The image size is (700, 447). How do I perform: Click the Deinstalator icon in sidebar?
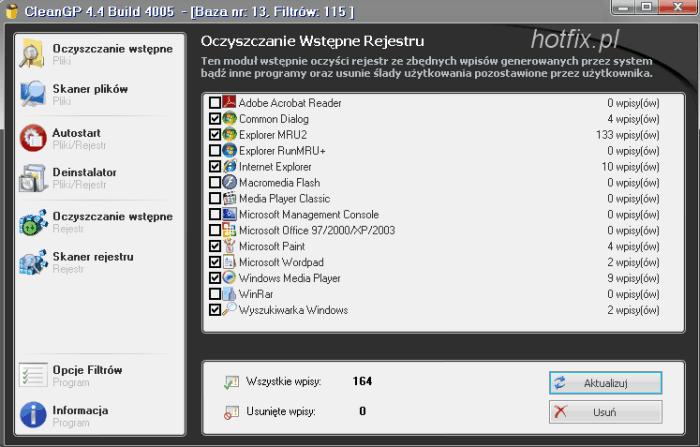33,179
